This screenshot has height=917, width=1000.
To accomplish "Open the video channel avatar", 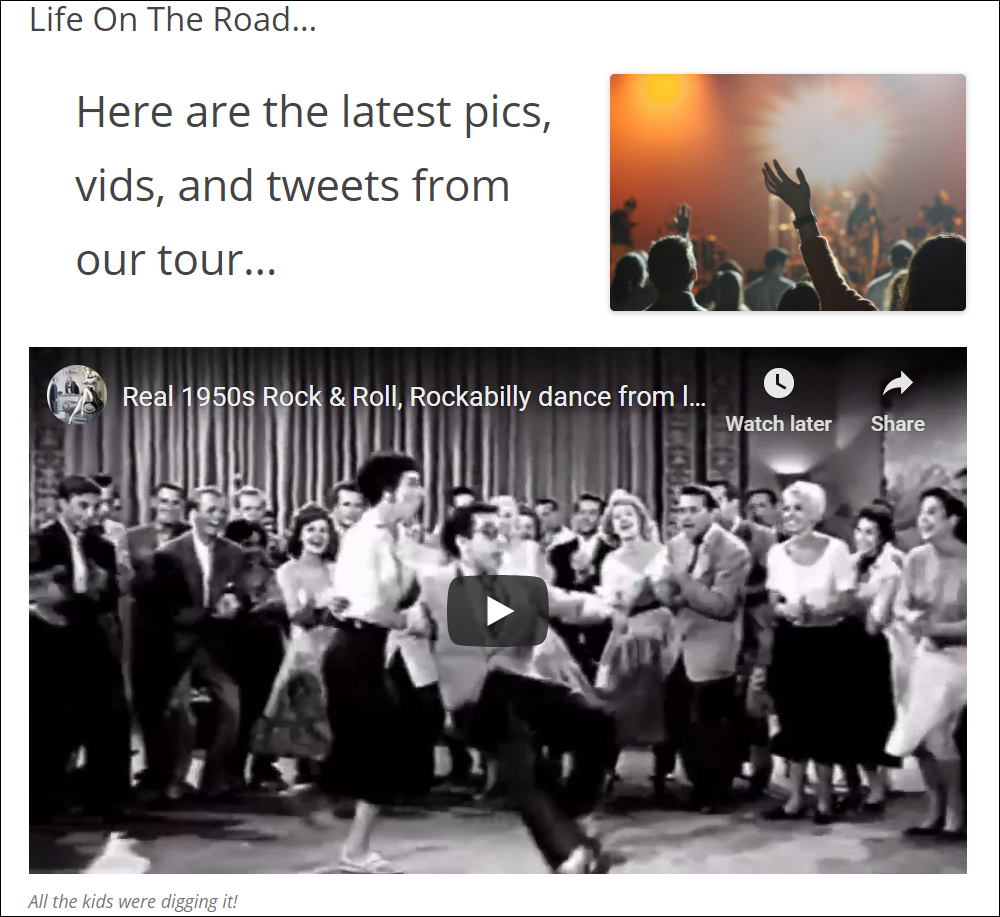I will pyautogui.click(x=77, y=395).
